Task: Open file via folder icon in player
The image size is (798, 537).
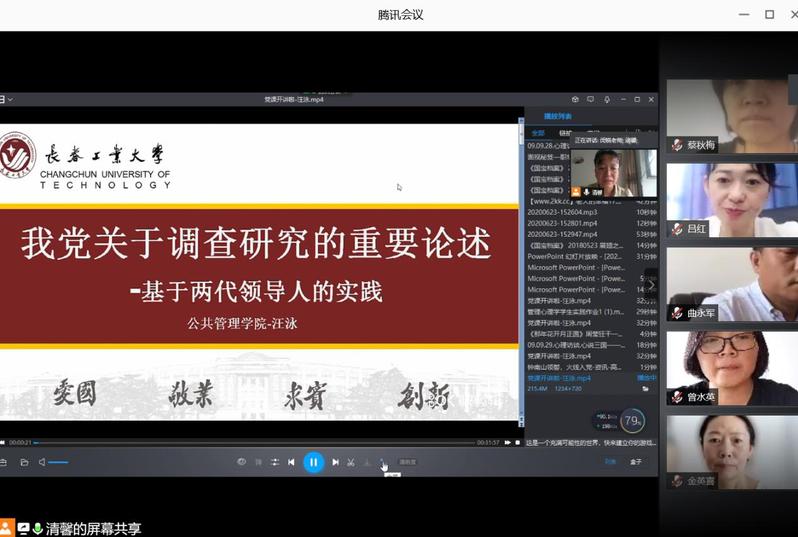Action: coord(24,462)
